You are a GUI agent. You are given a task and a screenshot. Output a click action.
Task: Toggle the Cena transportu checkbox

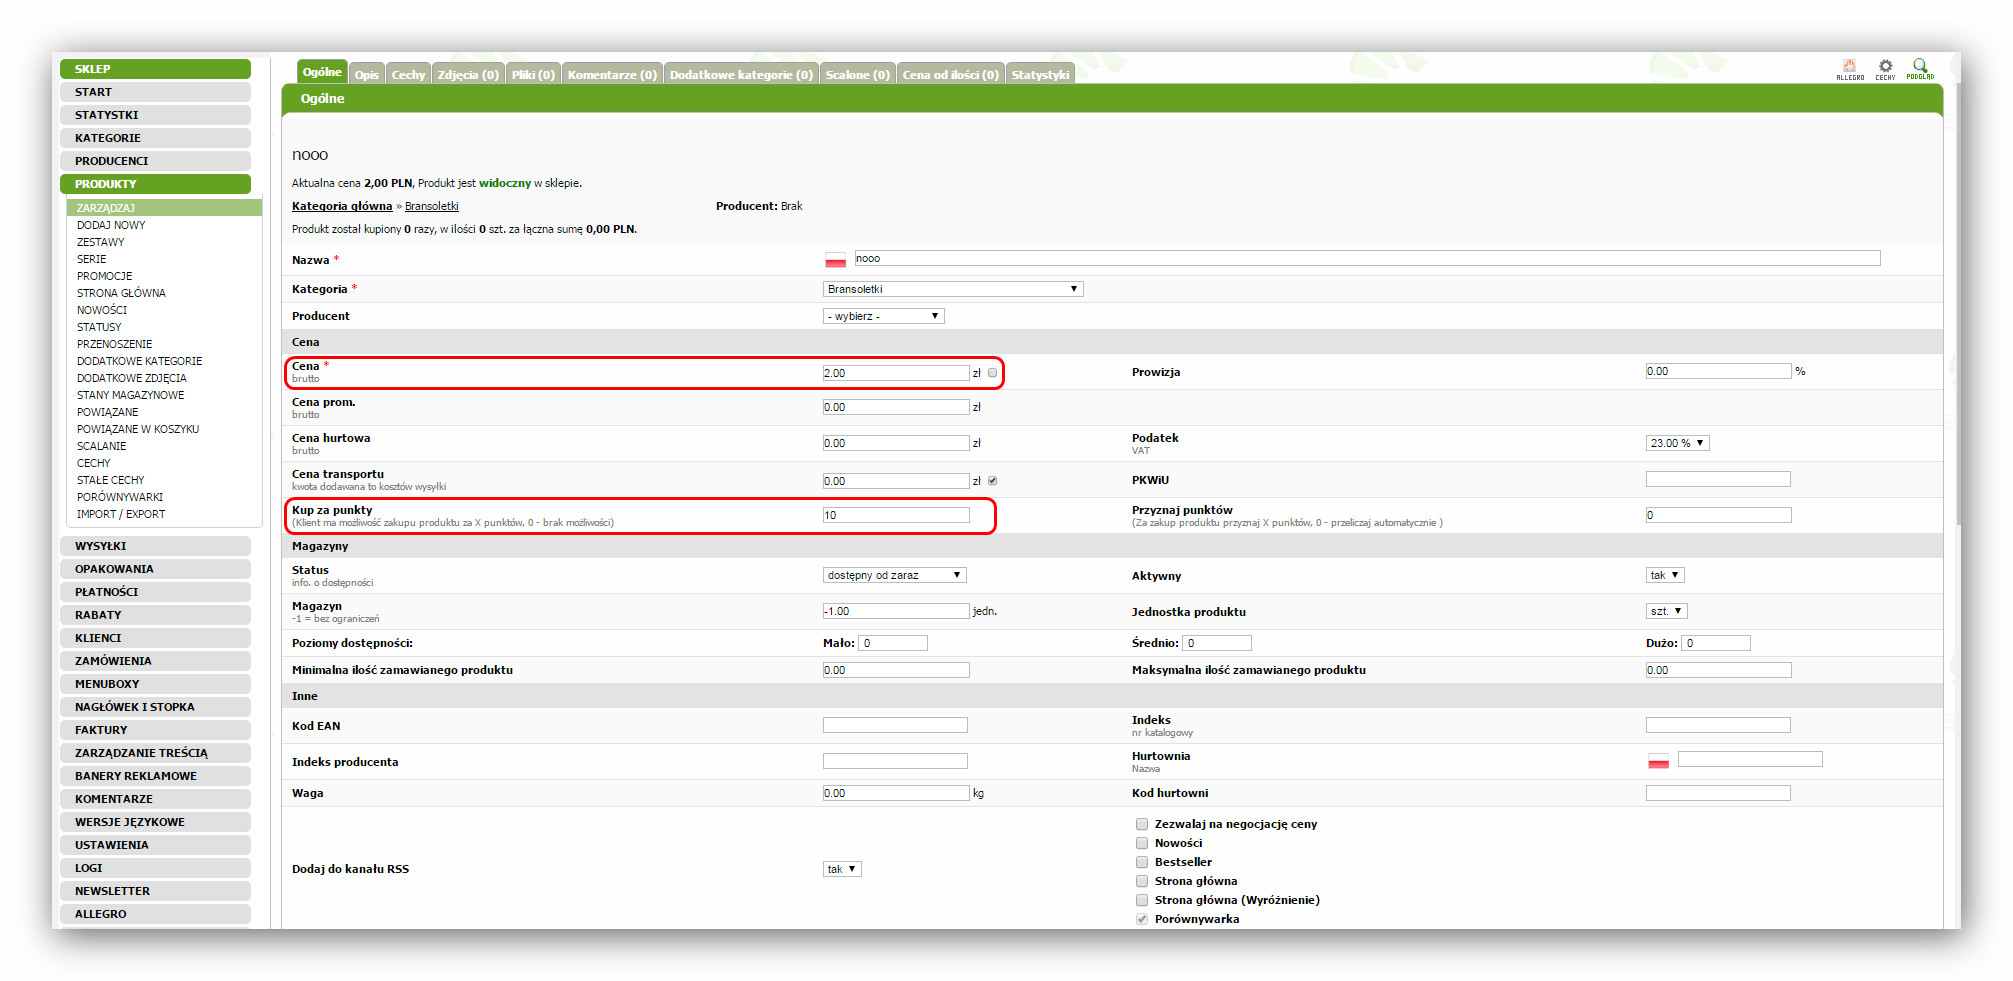pos(992,481)
